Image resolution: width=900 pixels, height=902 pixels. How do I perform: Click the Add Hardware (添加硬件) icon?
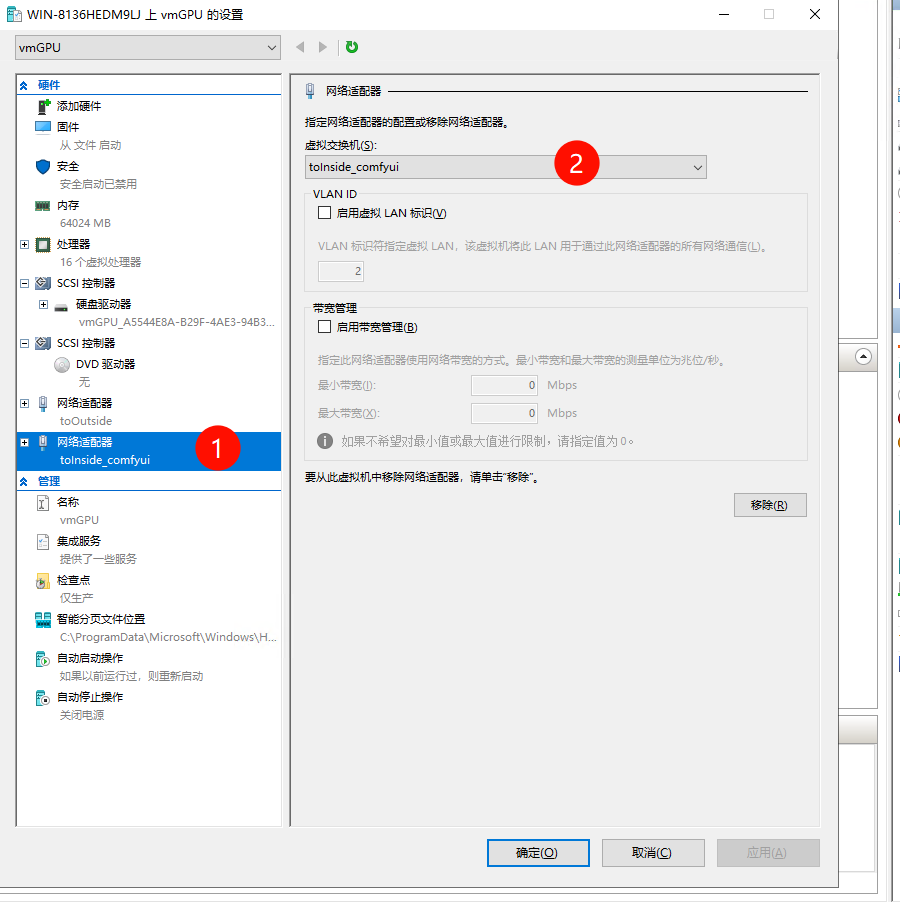43,106
